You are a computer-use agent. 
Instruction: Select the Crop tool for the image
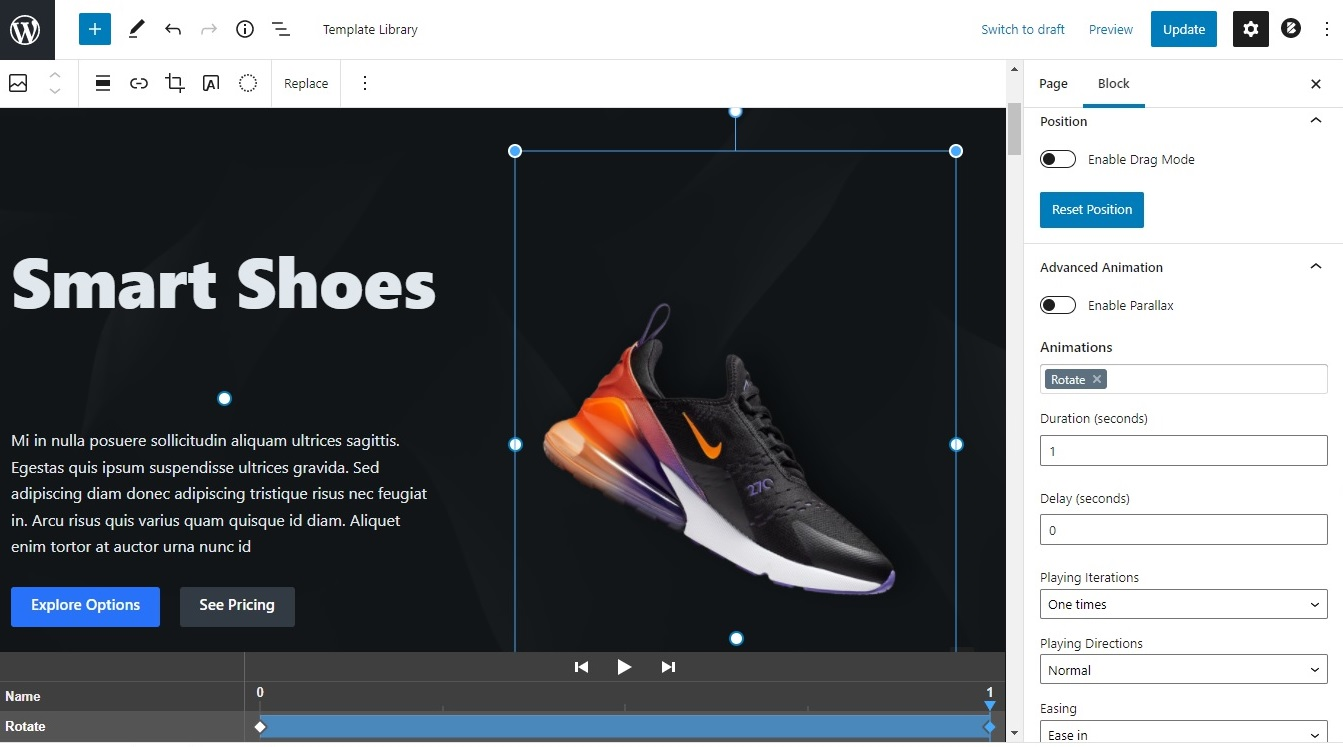(x=174, y=83)
